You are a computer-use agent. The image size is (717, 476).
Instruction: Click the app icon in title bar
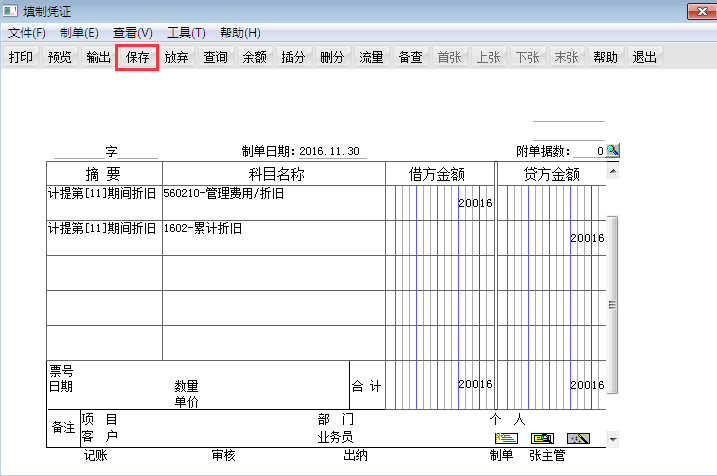[10, 12]
